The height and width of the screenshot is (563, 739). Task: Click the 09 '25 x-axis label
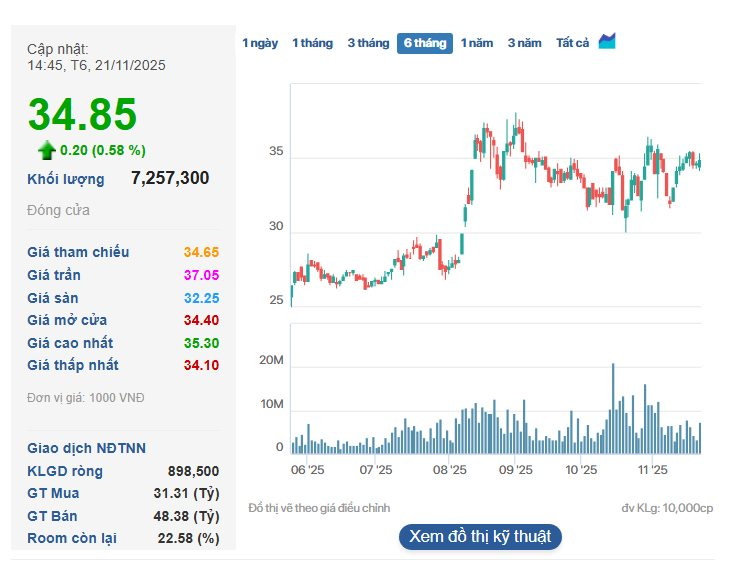[514, 468]
